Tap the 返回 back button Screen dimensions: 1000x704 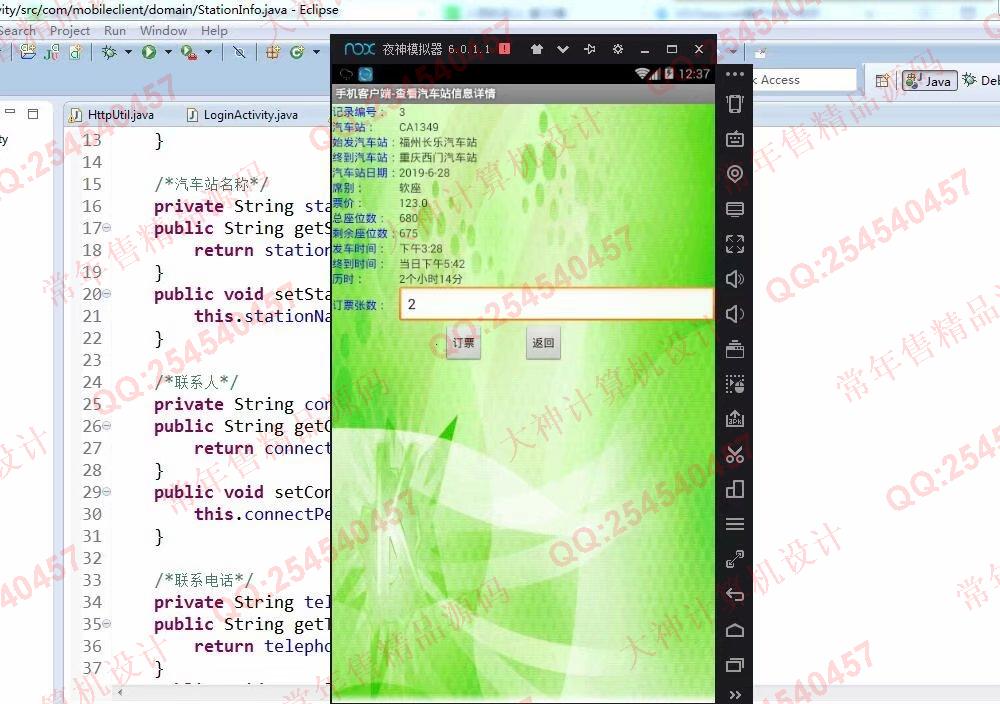(543, 343)
